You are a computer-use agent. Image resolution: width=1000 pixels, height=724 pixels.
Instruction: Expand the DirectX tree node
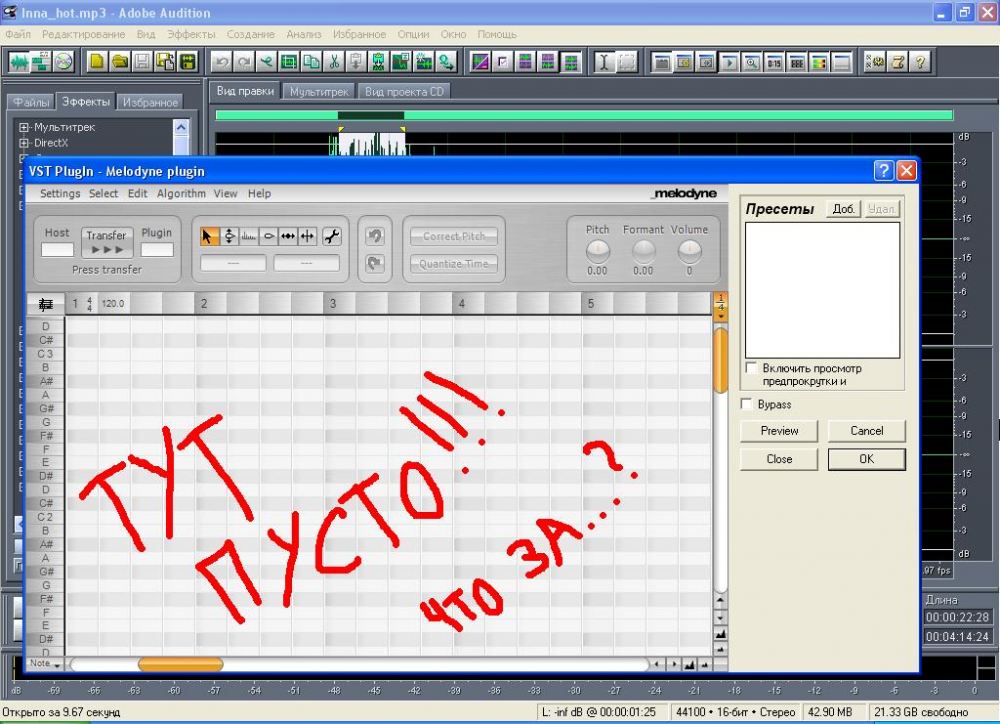pos(24,143)
